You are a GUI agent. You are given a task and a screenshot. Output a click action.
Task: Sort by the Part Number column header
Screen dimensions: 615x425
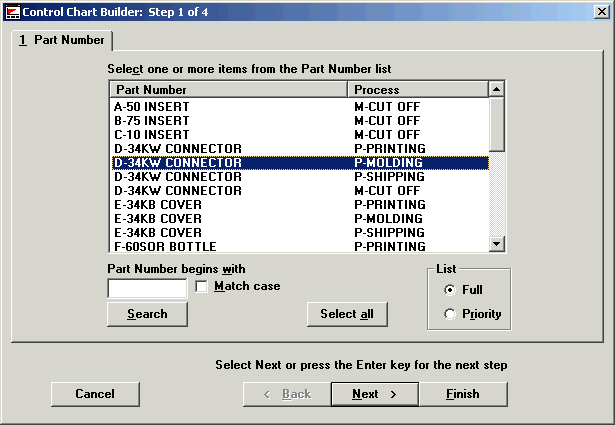227,90
